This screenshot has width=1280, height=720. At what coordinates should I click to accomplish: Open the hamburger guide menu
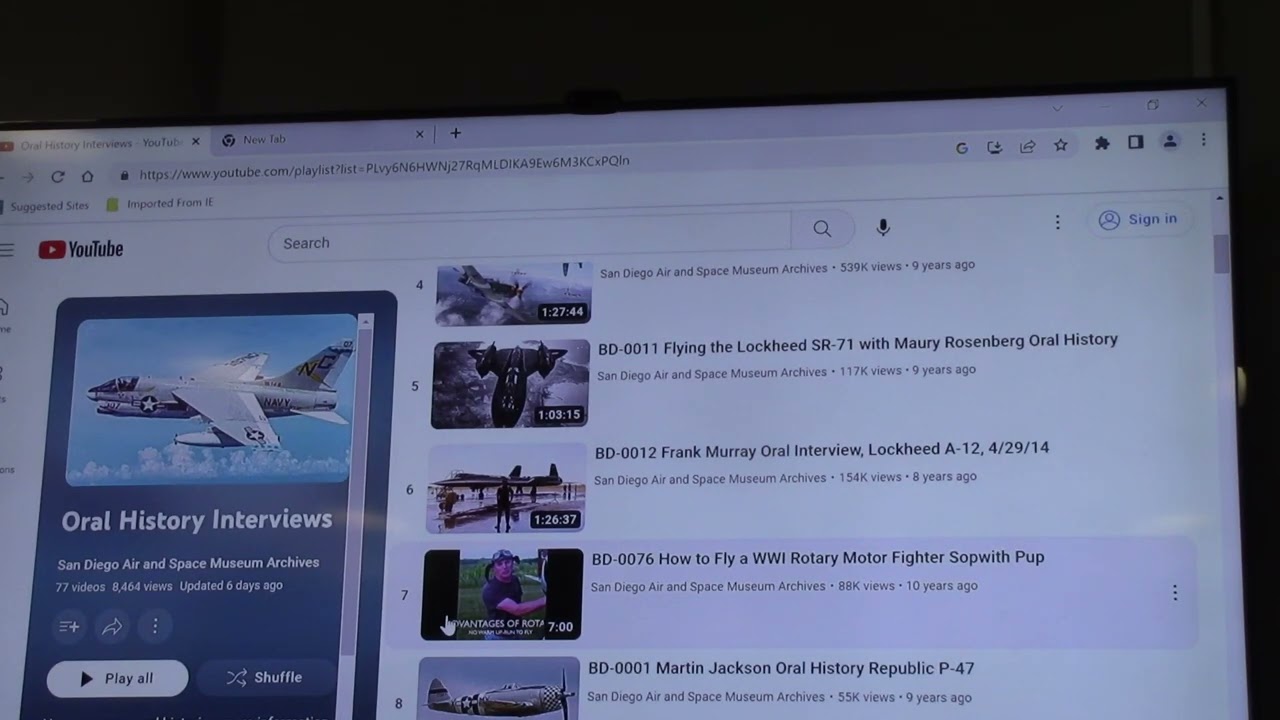[7, 250]
